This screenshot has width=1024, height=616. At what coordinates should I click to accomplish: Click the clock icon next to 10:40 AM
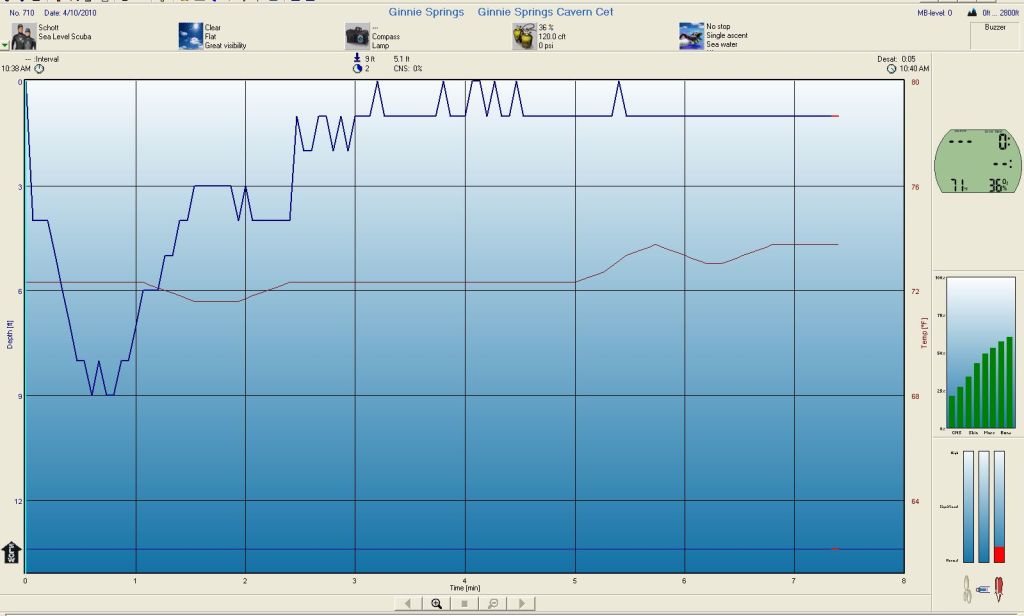[891, 69]
